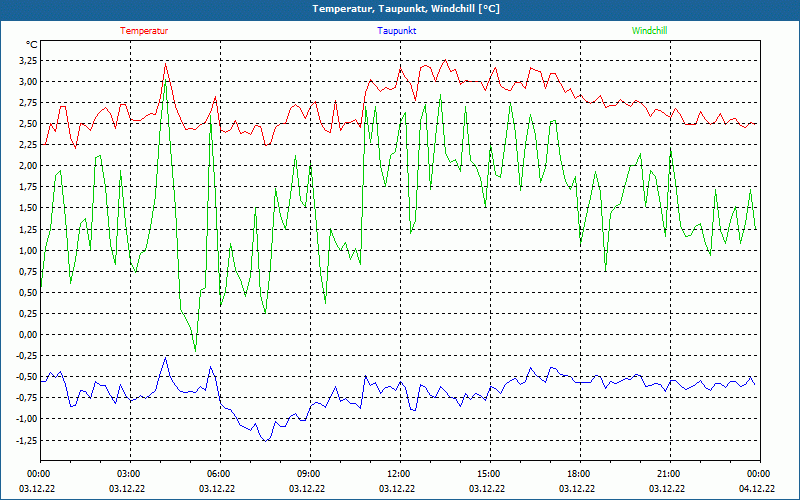Click the 03.12.22 date under 18:00
The height and width of the screenshot is (500, 800).
(x=578, y=488)
